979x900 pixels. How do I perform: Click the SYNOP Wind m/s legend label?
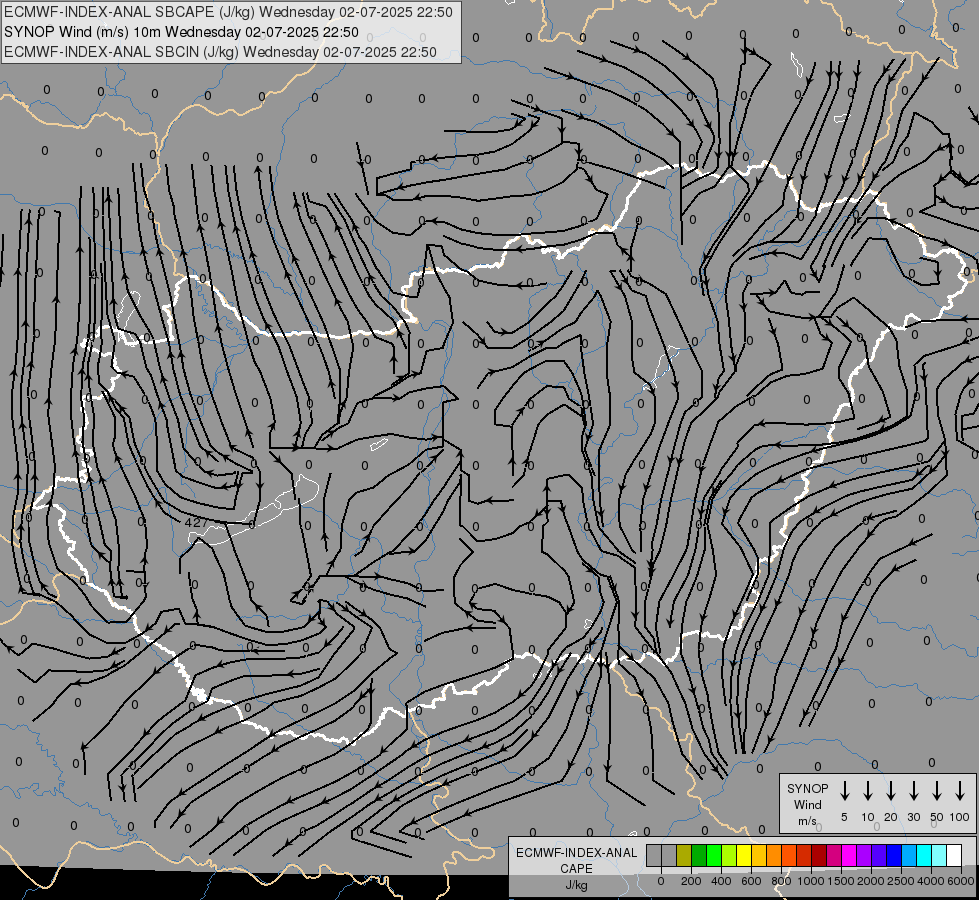[807, 804]
